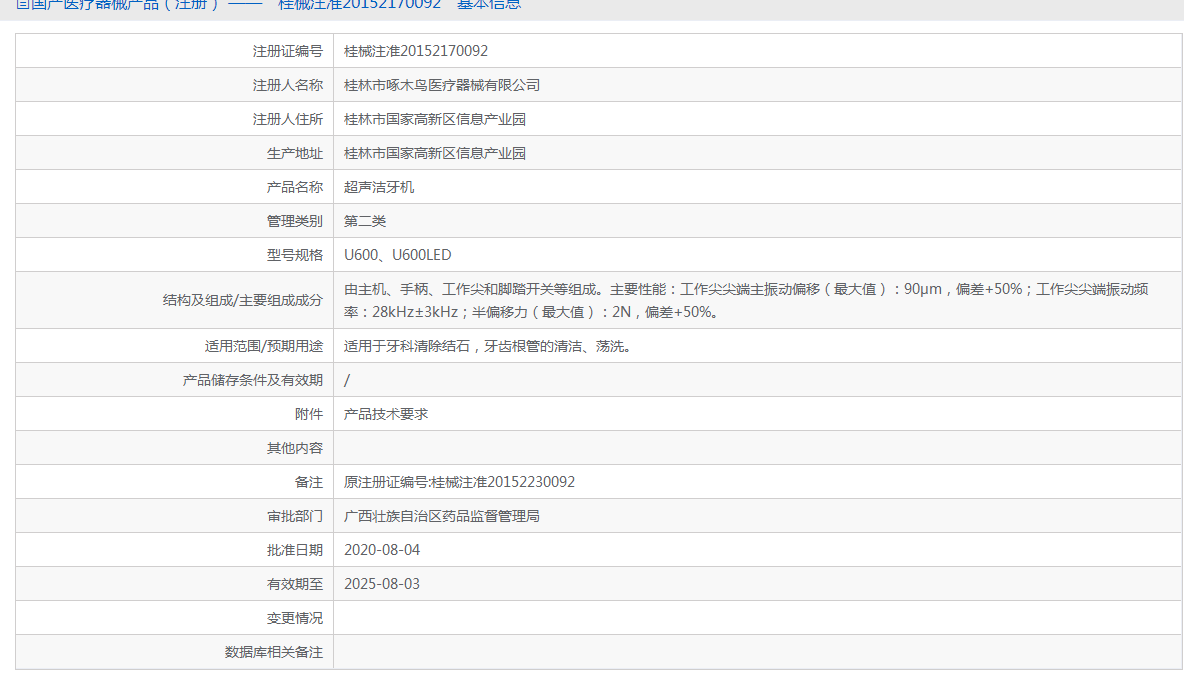Click the expiry date 2025-08-03
Screen dimensions: 1184x677
click(x=382, y=584)
